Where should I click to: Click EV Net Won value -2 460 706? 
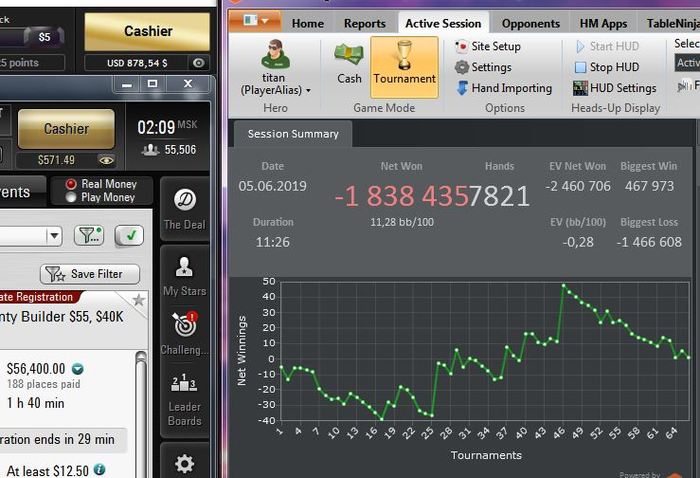(578, 186)
